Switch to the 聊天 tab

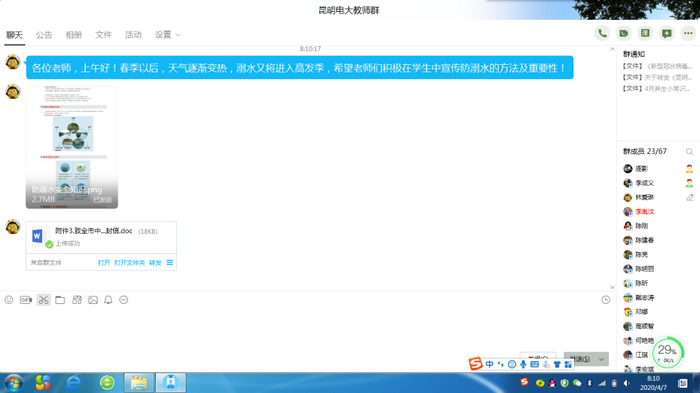coord(14,35)
